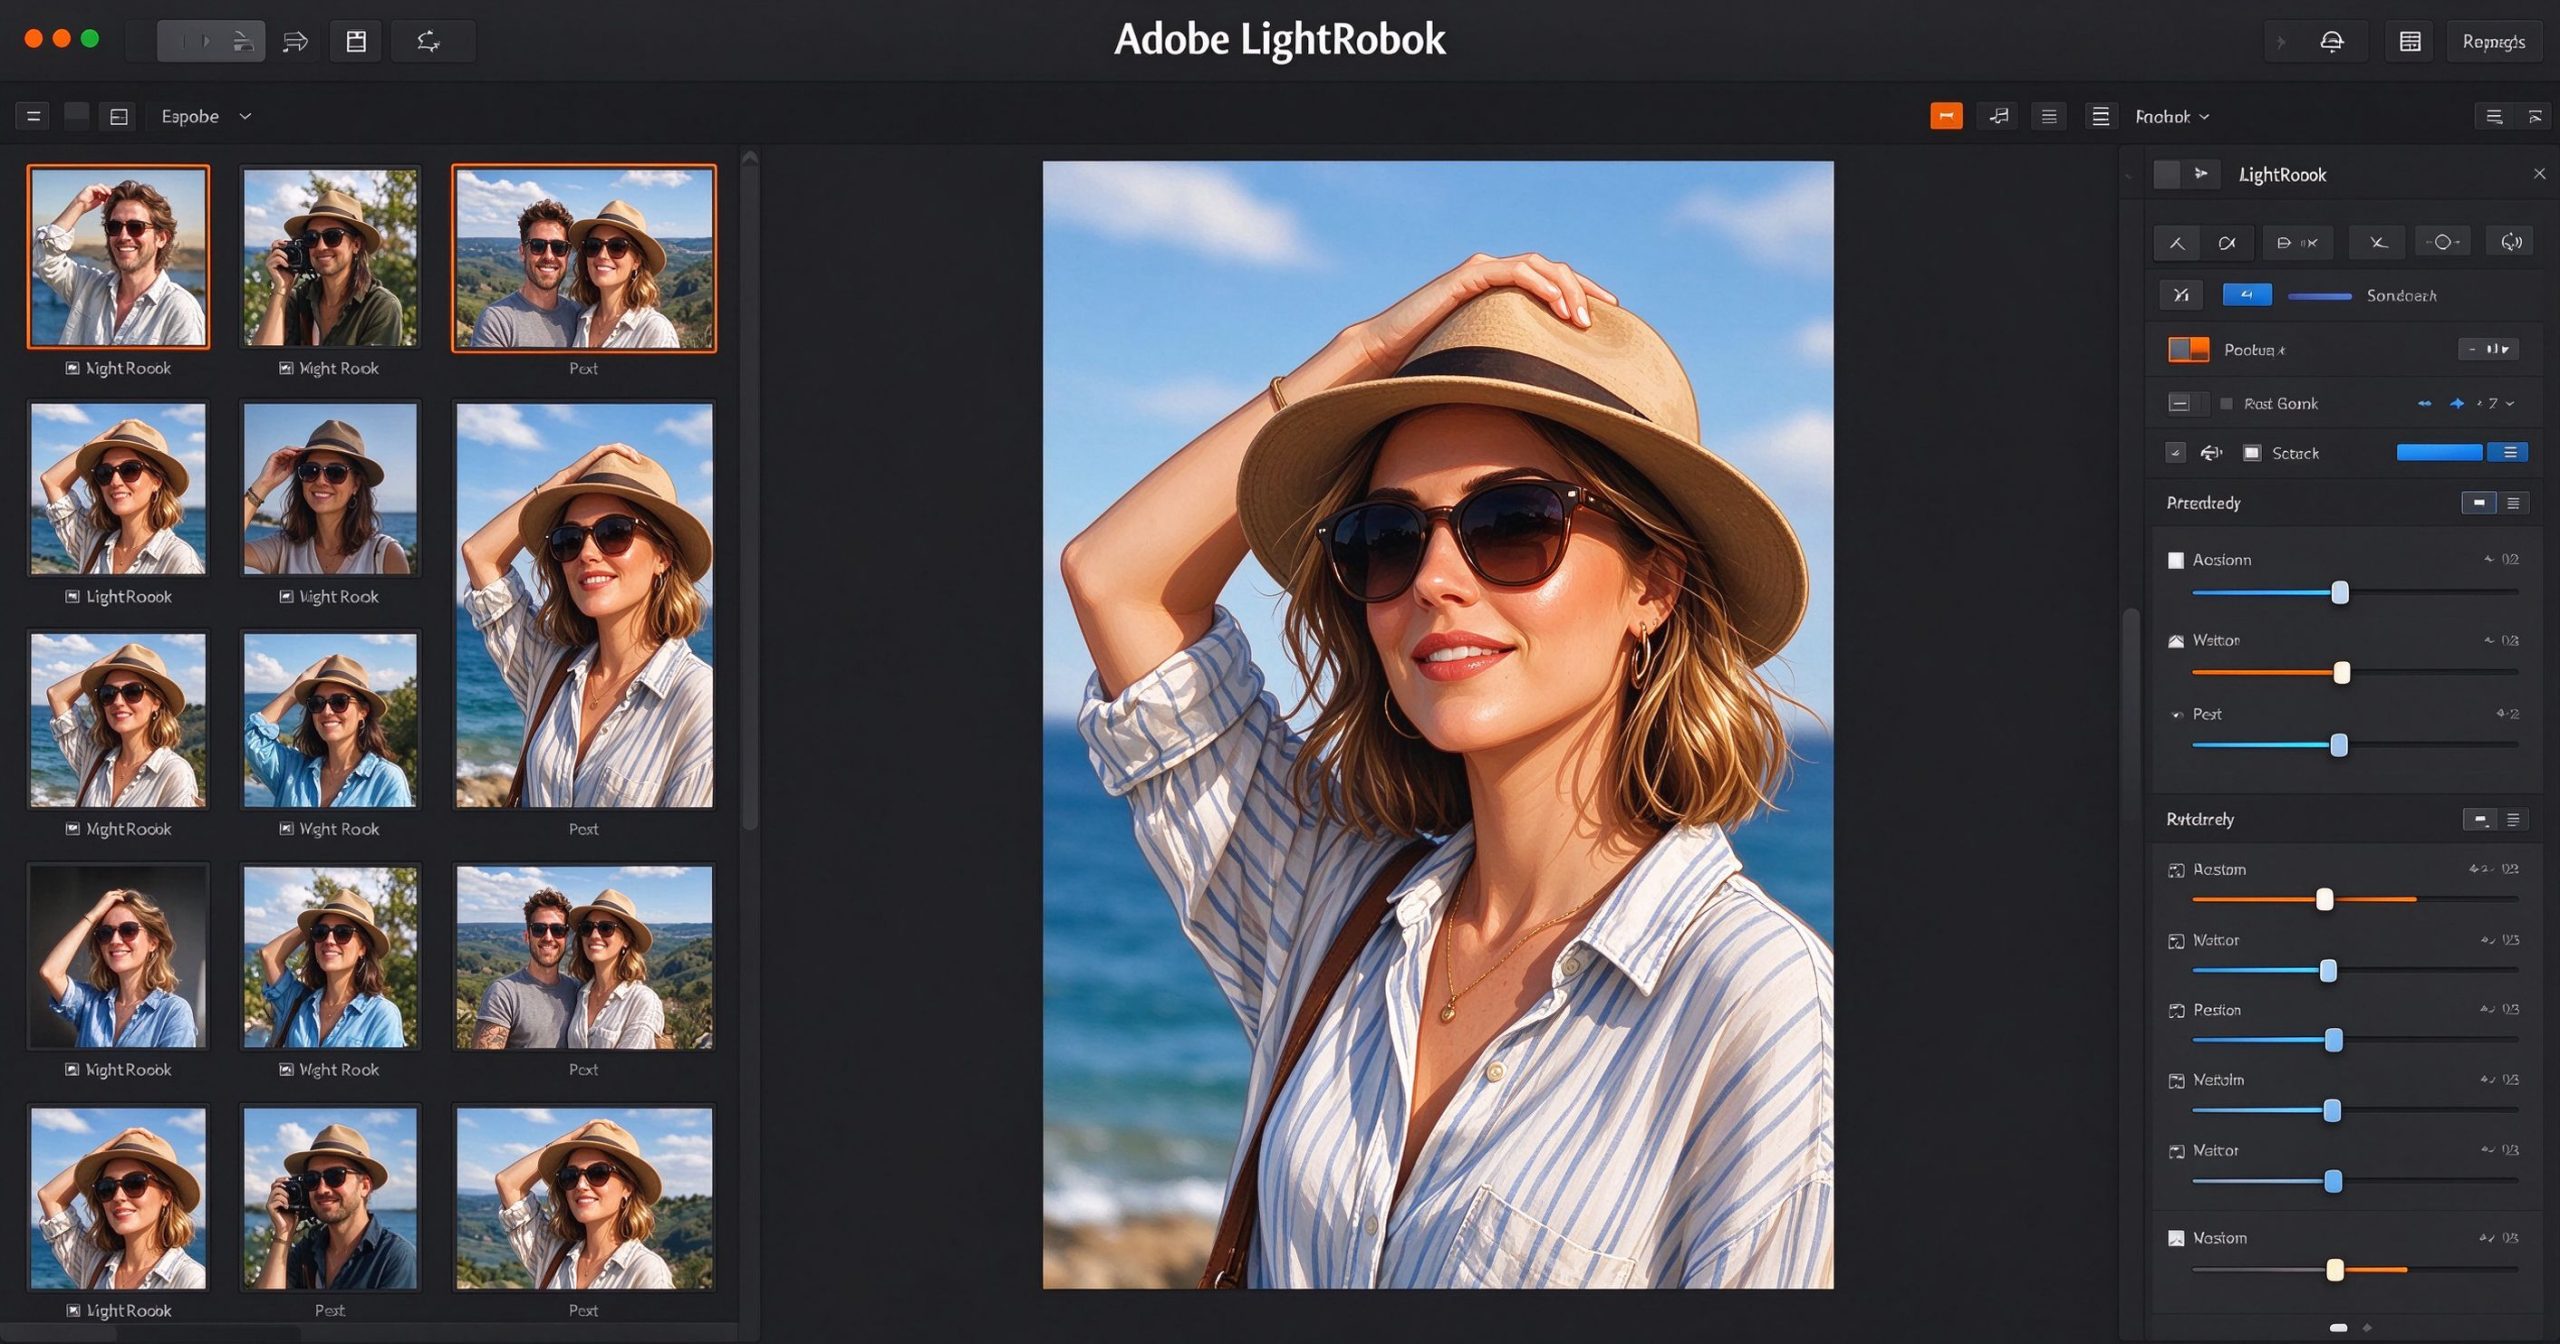Click the hamburger menu icon at top left

point(33,116)
